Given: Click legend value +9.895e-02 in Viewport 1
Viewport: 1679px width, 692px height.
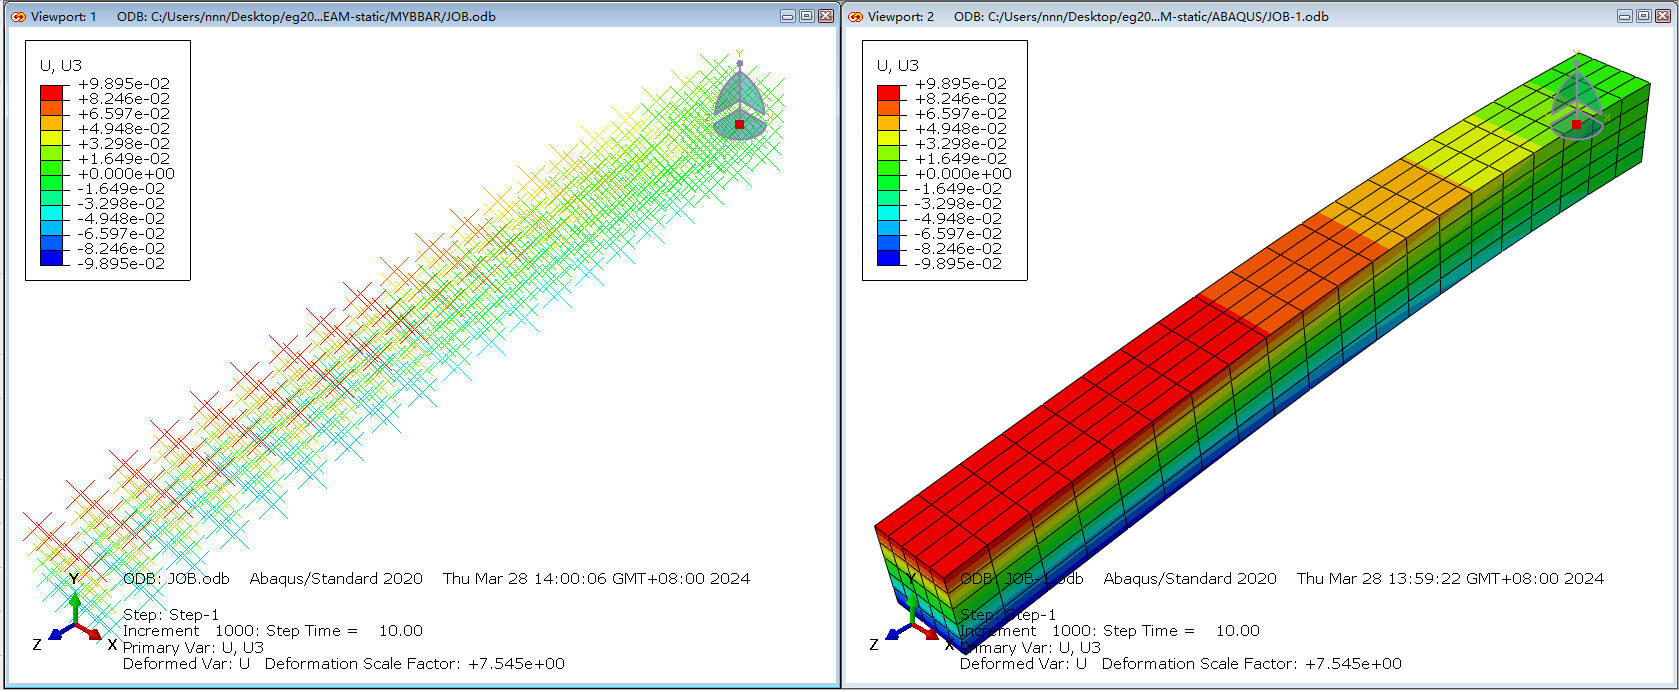Looking at the screenshot, I should 124,84.
